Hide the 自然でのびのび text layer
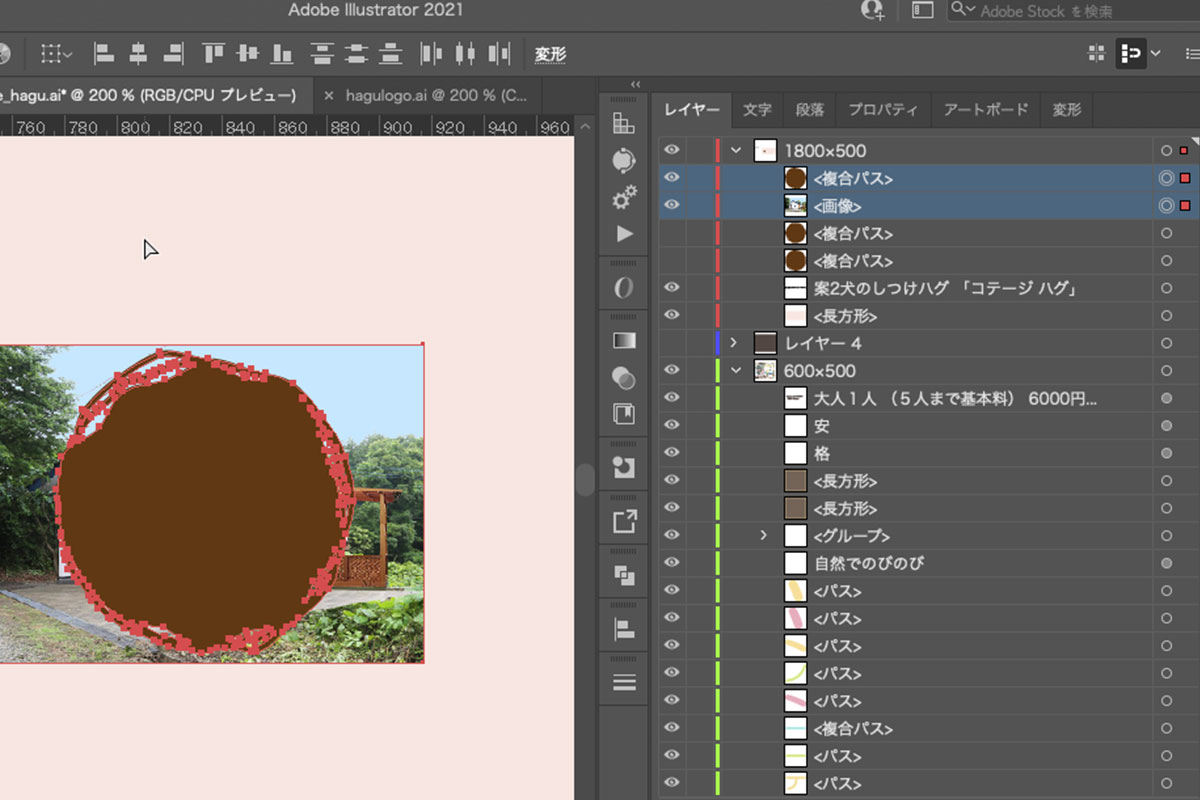This screenshot has width=1200, height=800. point(672,563)
